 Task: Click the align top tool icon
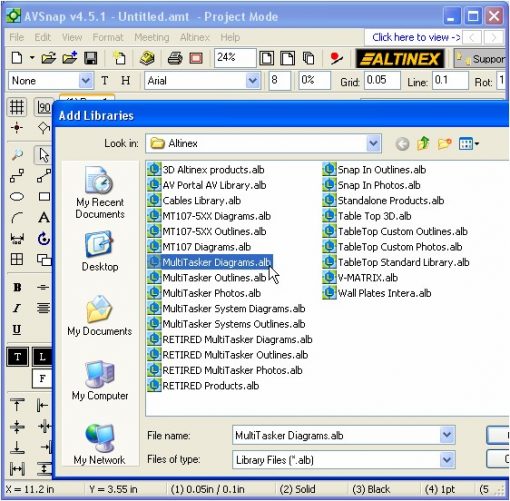(17, 405)
